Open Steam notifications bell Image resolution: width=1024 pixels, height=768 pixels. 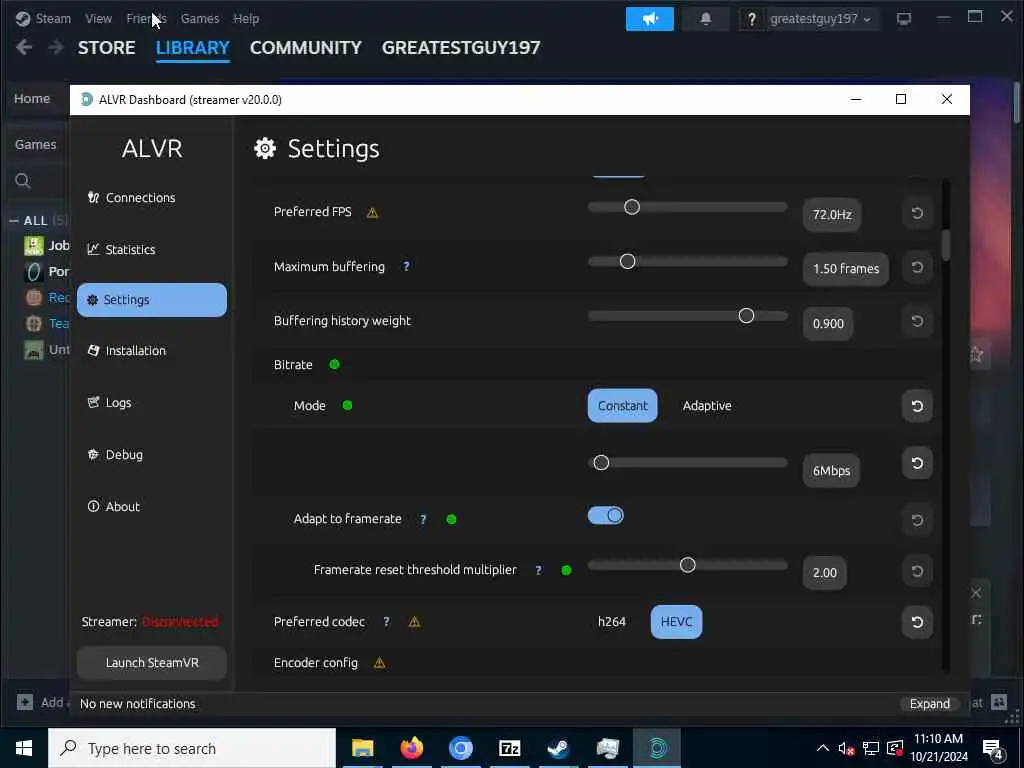click(706, 19)
